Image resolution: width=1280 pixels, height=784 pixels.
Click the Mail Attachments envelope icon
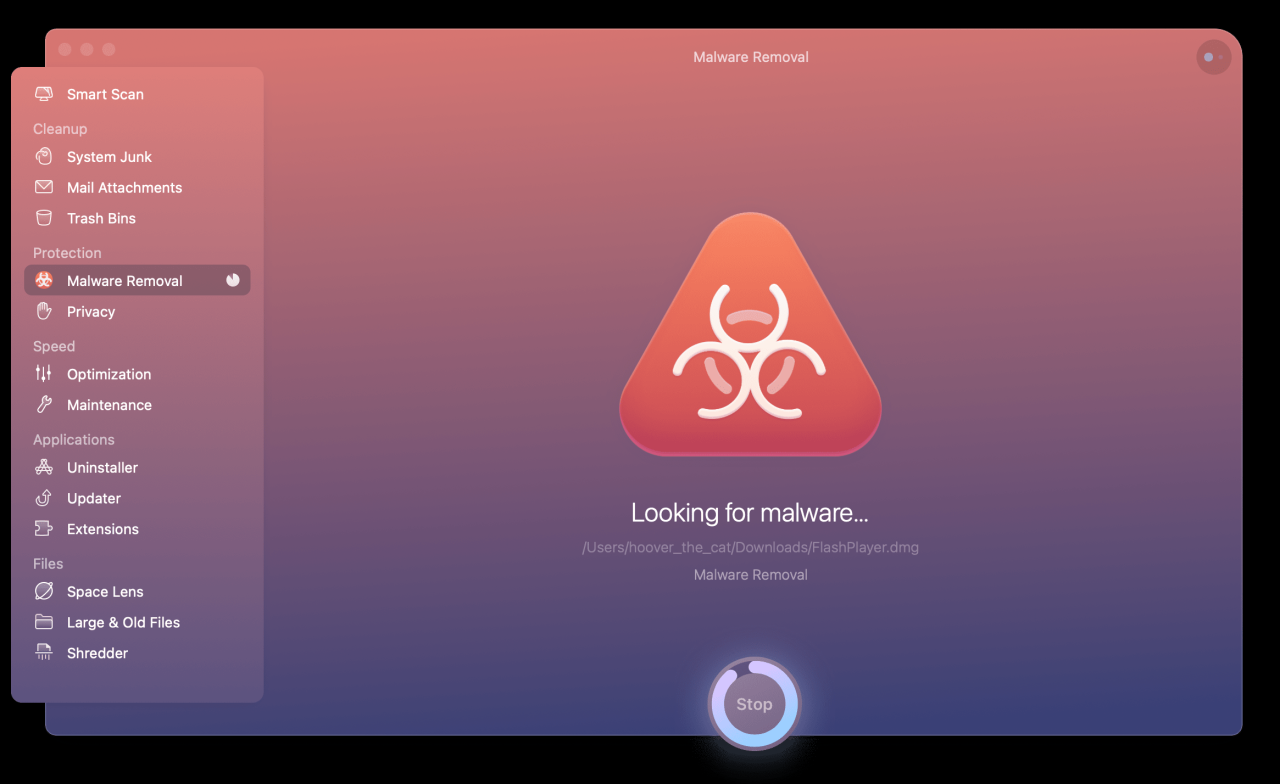[44, 187]
